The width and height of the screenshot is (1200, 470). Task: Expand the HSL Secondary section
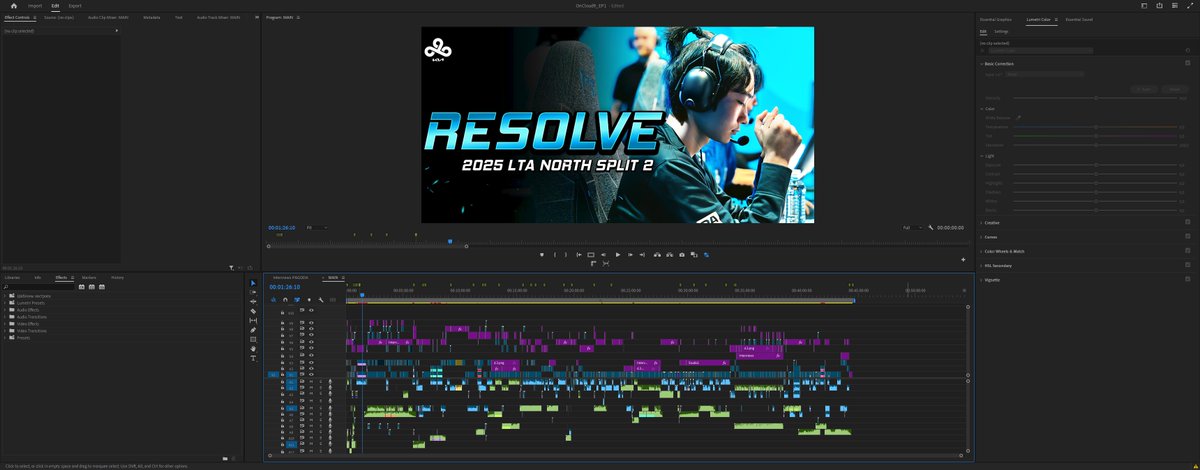[x=982, y=265]
